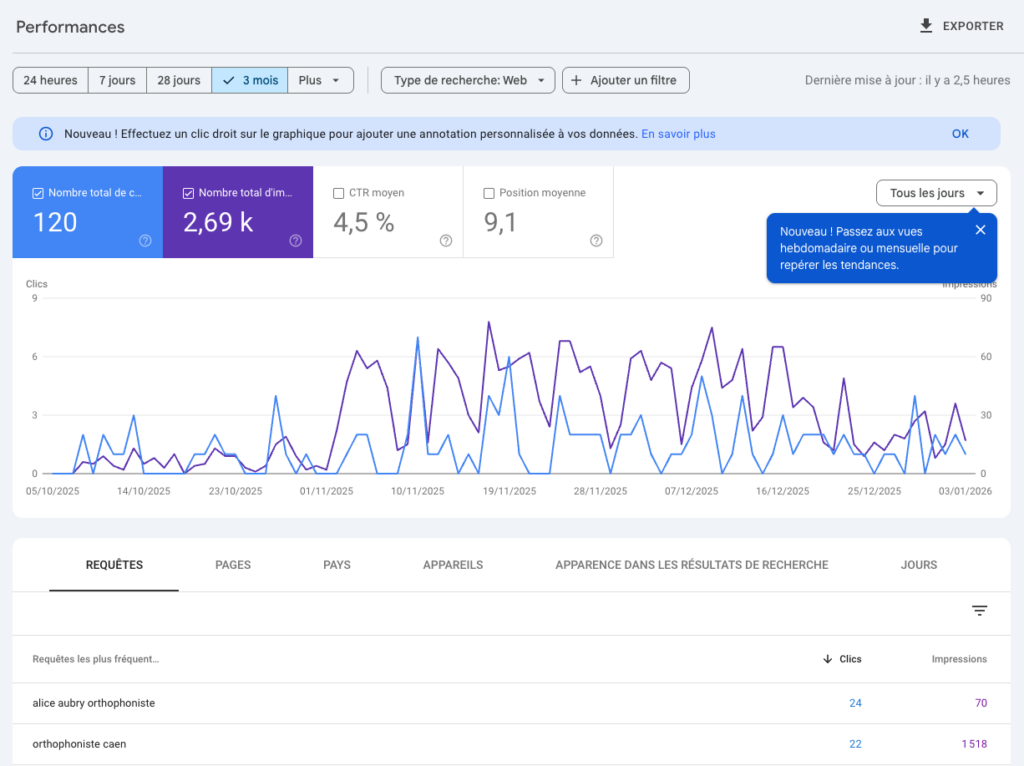The image size is (1024, 766).
Task: Switch to the Pages tab
Action: tap(233, 565)
